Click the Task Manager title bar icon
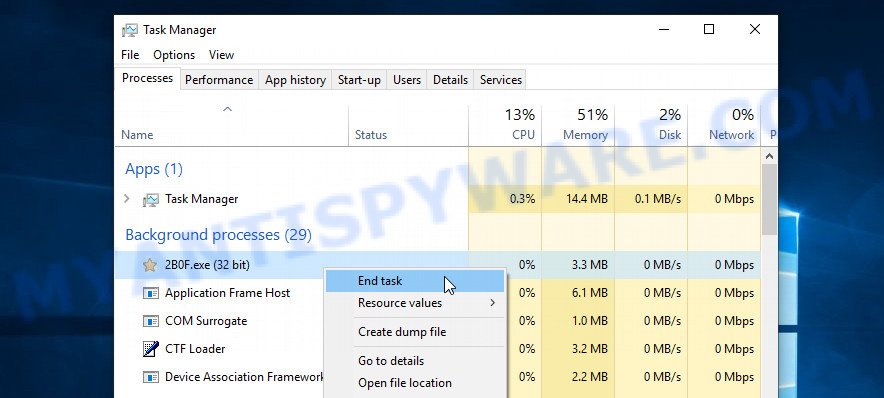 click(x=130, y=30)
